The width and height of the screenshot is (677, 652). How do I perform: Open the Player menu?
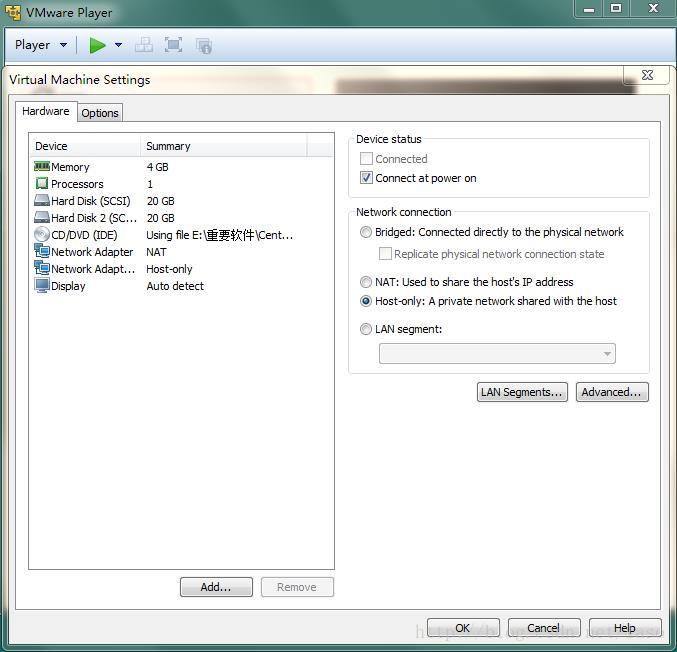pos(41,45)
